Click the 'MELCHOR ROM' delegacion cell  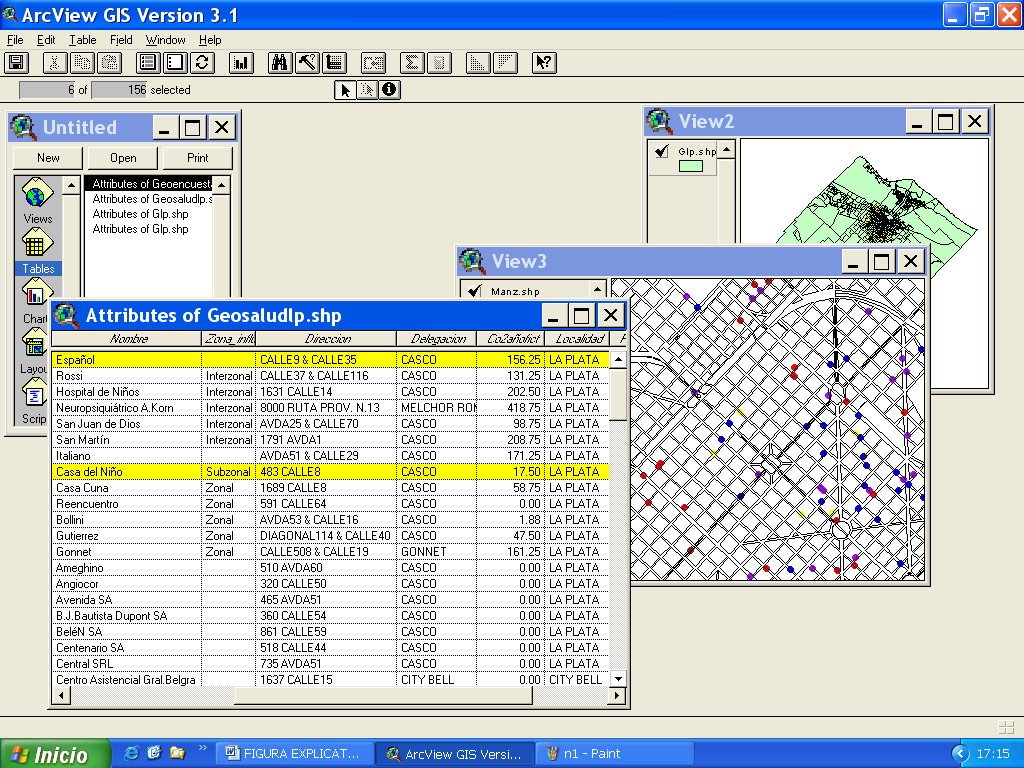(x=436, y=408)
